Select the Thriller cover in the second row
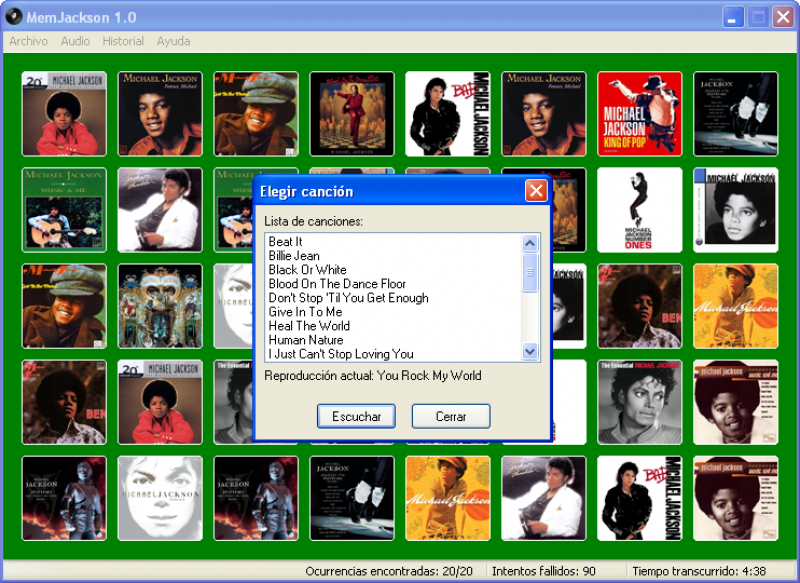 pyautogui.click(x=160, y=210)
